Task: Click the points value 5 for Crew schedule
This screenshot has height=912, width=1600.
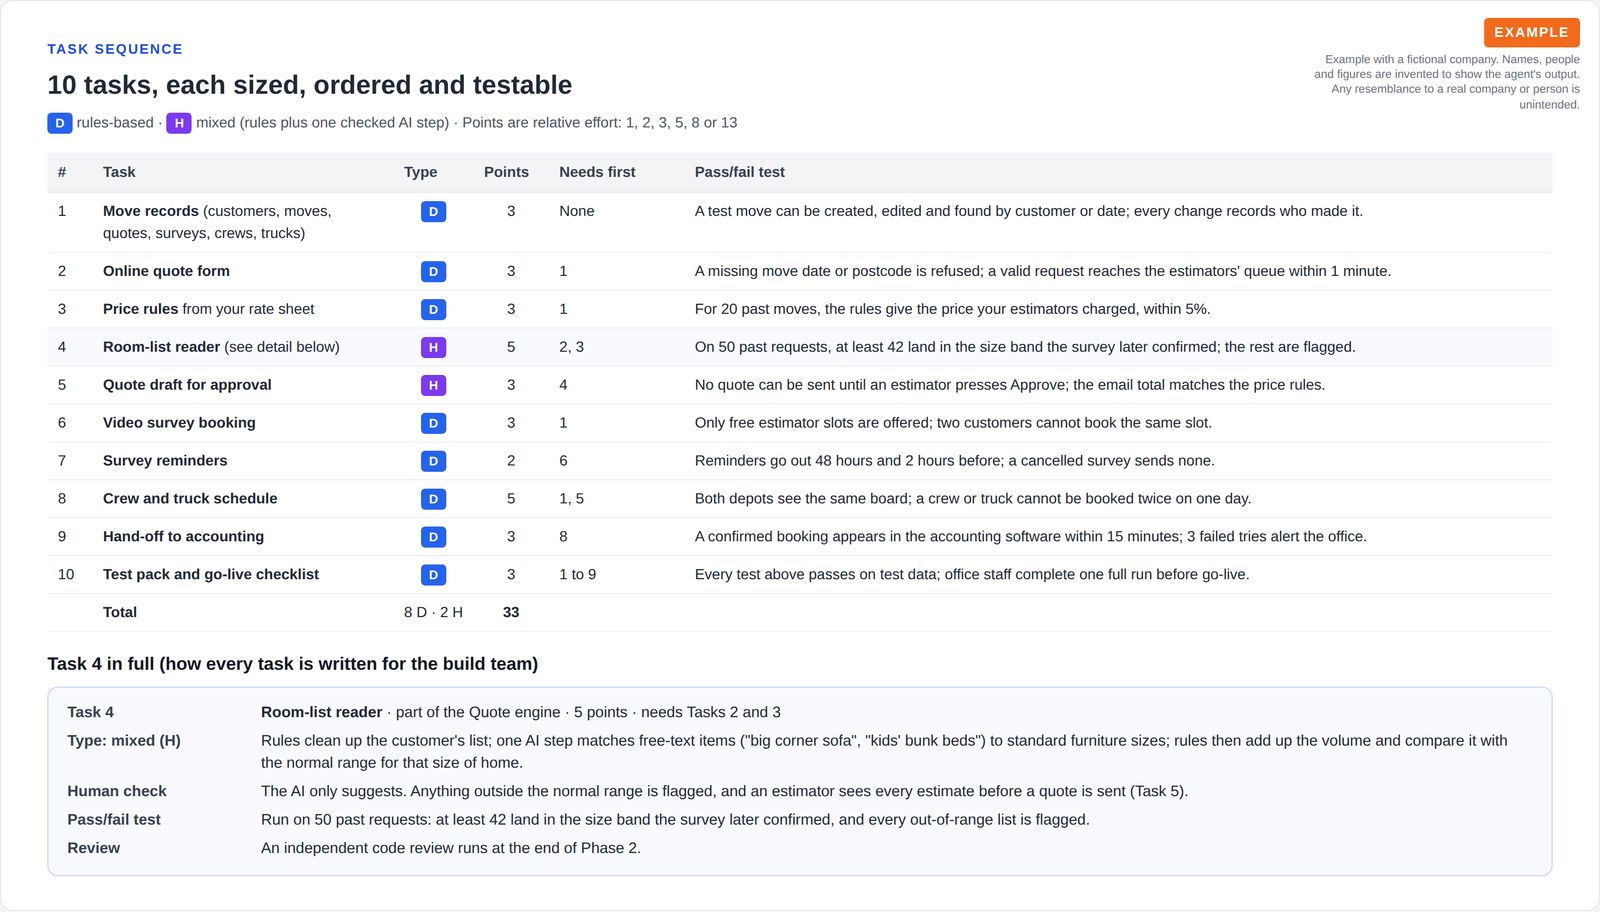Action: click(511, 498)
